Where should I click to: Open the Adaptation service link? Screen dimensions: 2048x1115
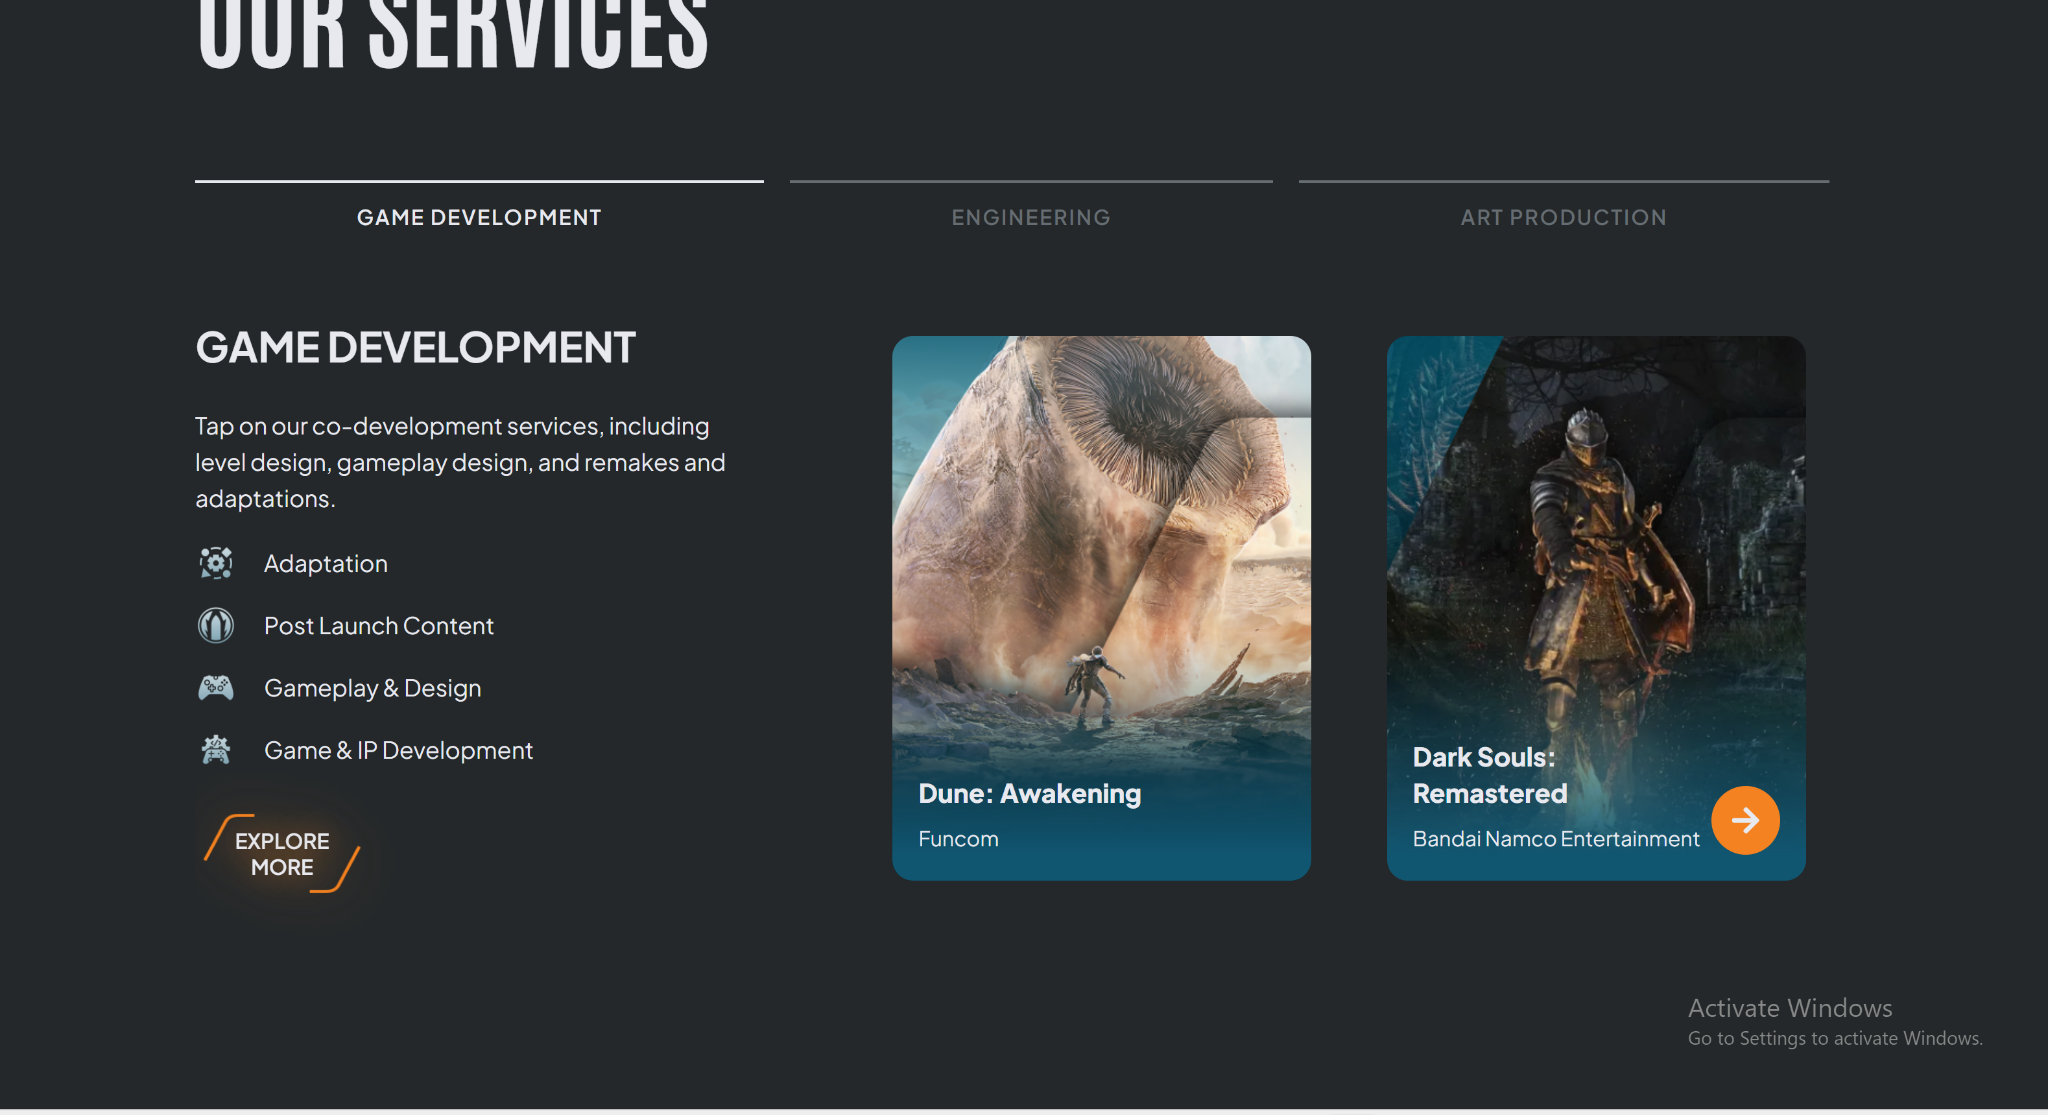click(x=326, y=564)
